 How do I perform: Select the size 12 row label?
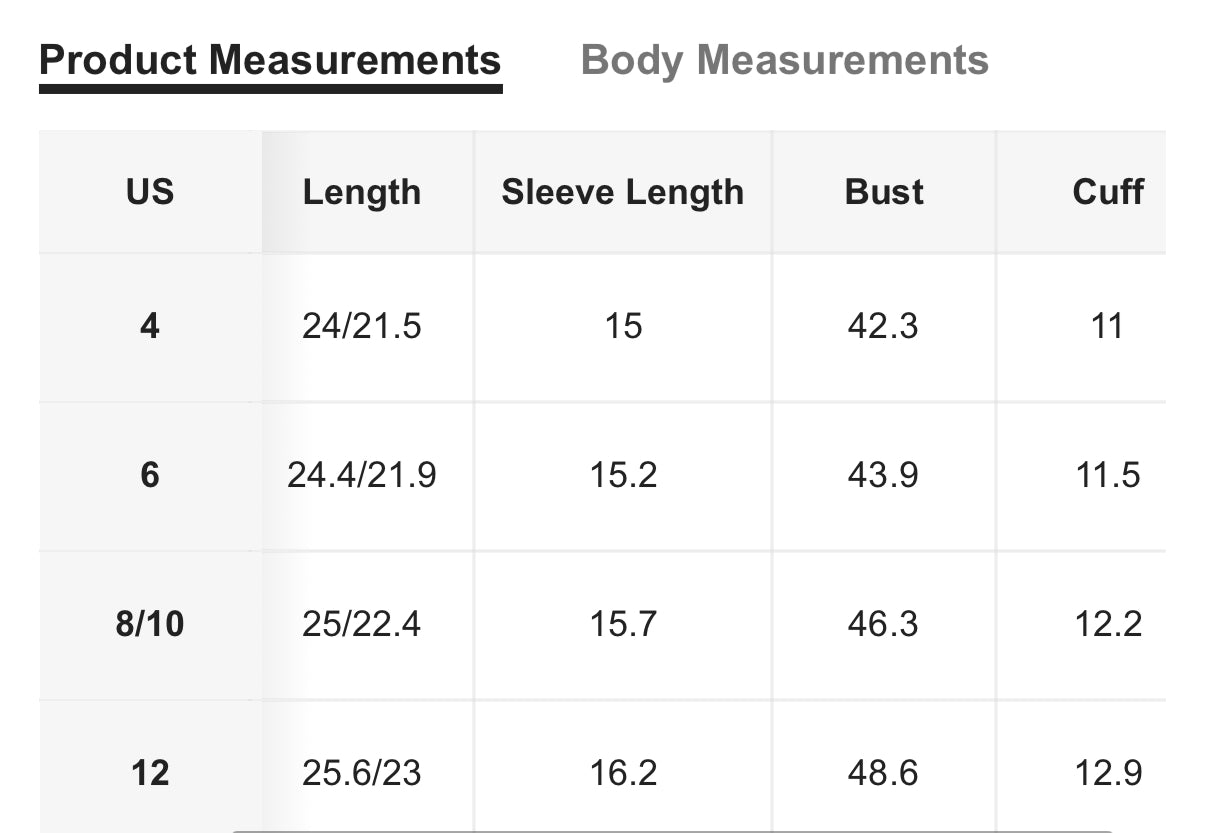[x=150, y=773]
